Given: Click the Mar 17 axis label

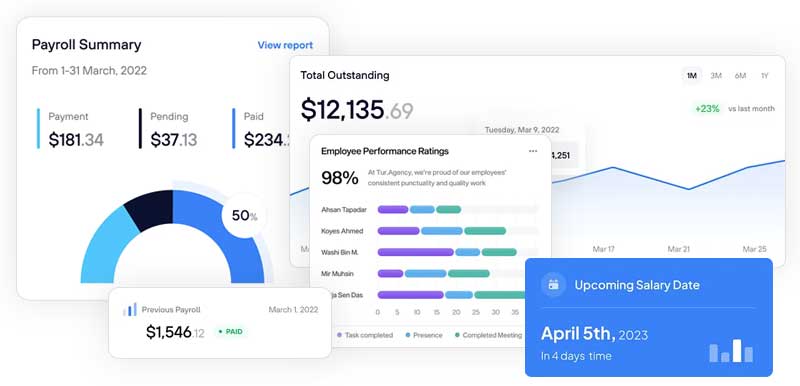Looking at the screenshot, I should pyautogui.click(x=603, y=249).
